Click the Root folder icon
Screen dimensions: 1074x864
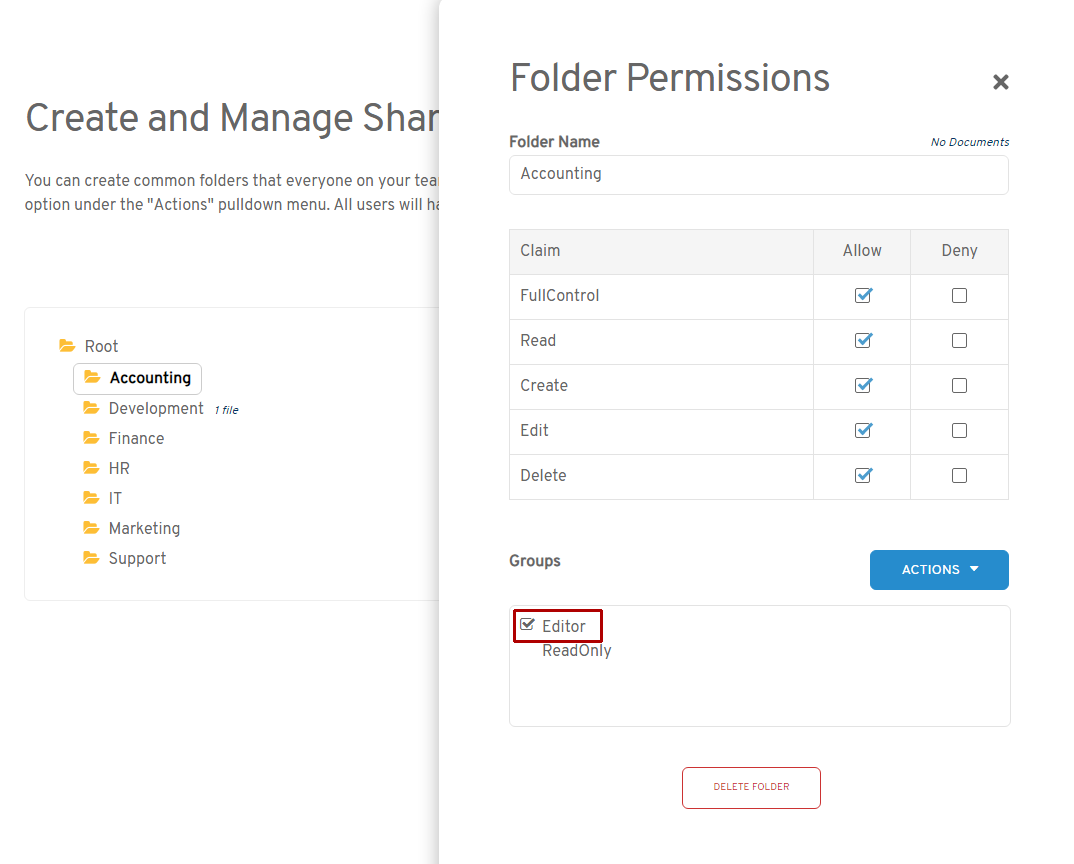point(67,346)
